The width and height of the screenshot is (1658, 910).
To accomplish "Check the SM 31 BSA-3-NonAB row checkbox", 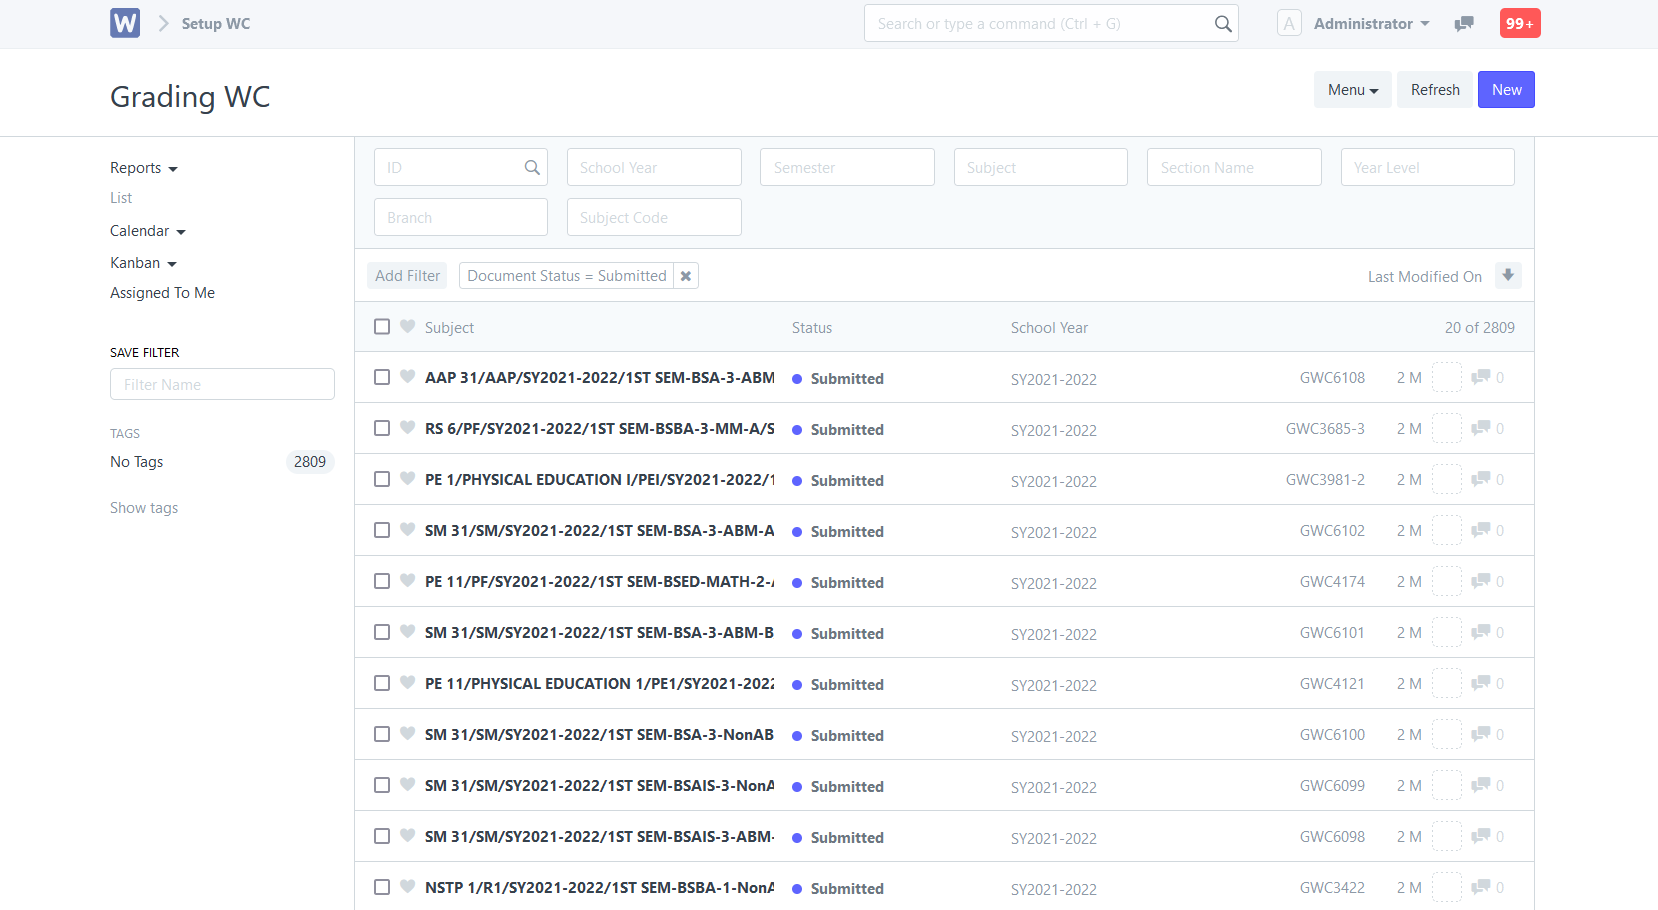I will coord(382,734).
